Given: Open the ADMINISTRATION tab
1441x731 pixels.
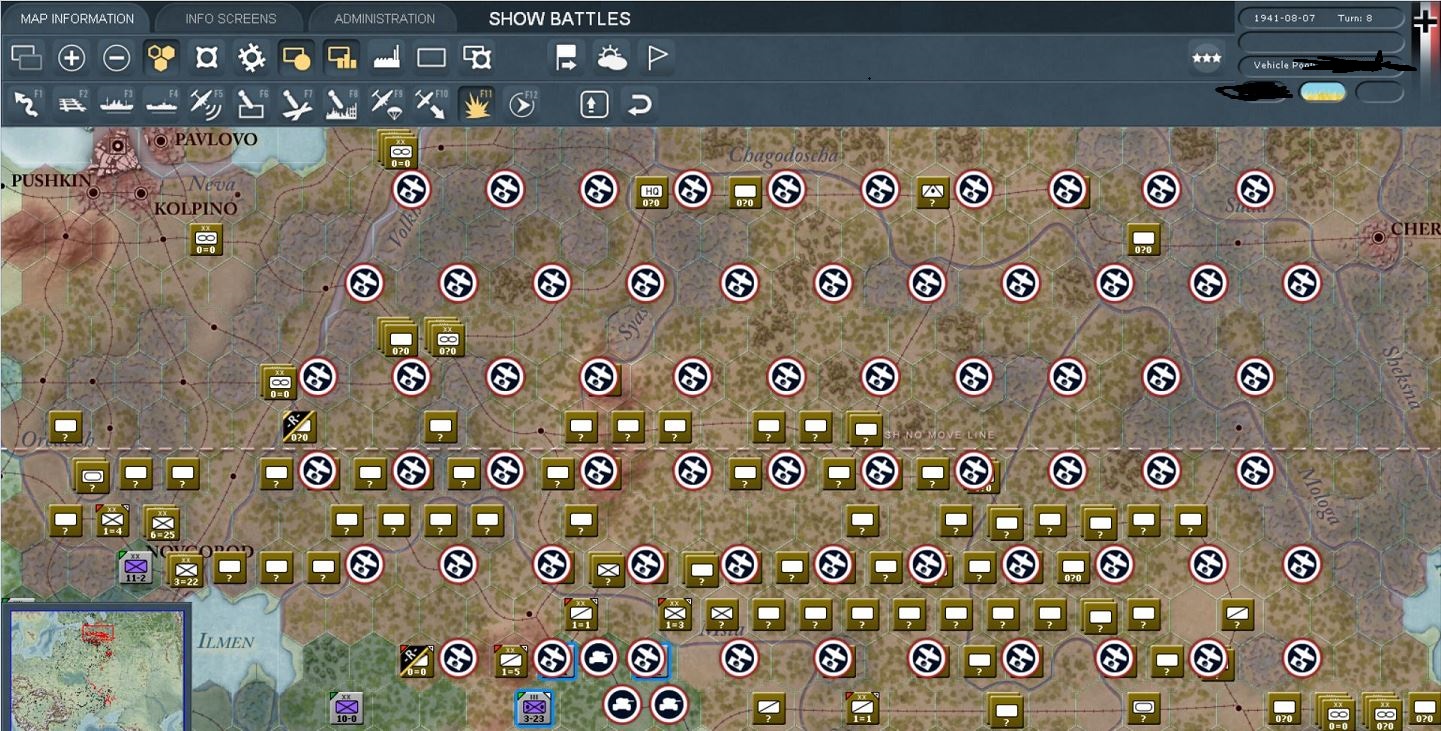Looking at the screenshot, I should click(x=384, y=18).
